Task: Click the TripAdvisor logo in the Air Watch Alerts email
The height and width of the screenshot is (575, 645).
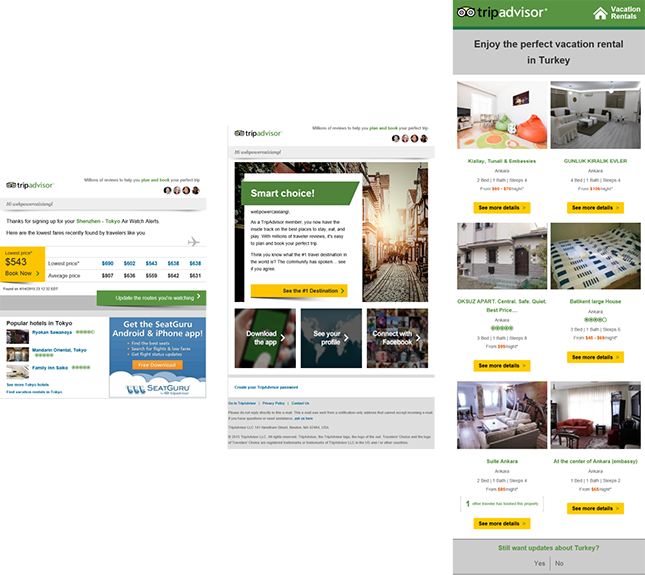Action: [x=30, y=185]
